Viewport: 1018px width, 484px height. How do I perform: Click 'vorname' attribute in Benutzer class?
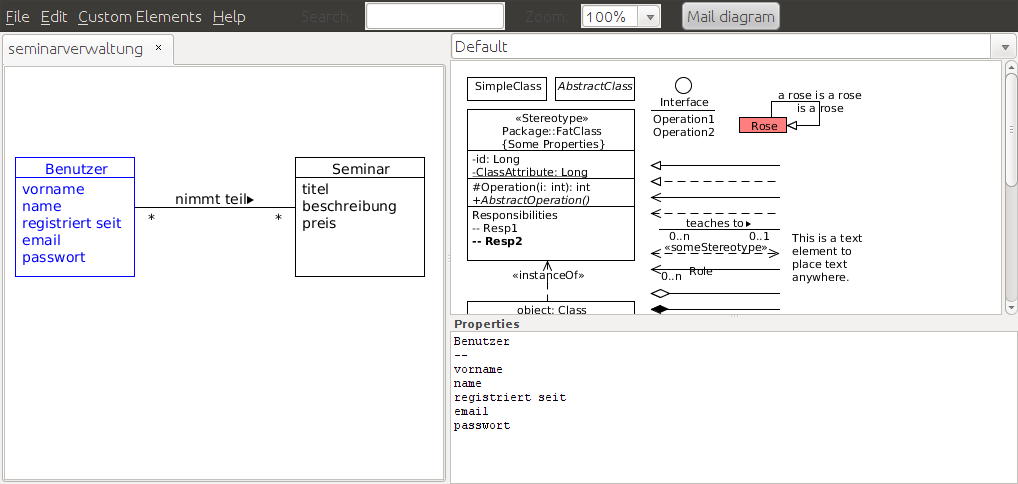(x=53, y=189)
